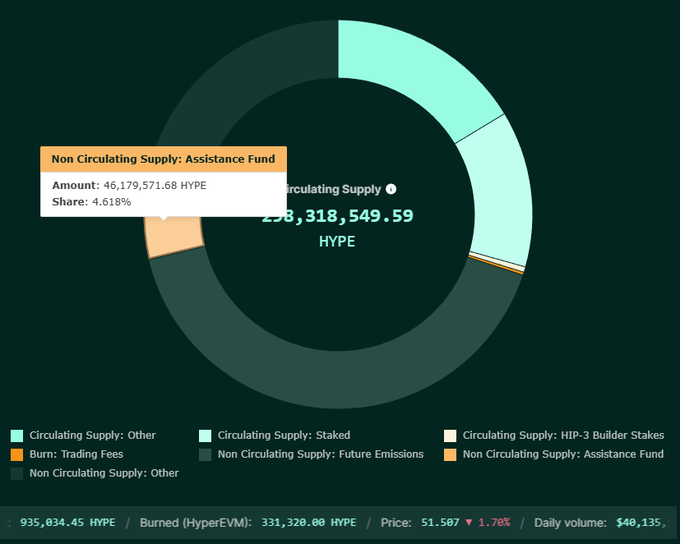Click Burned (HyperEVM) ticker label
The height and width of the screenshot is (544, 680).
pyautogui.click(x=196, y=522)
